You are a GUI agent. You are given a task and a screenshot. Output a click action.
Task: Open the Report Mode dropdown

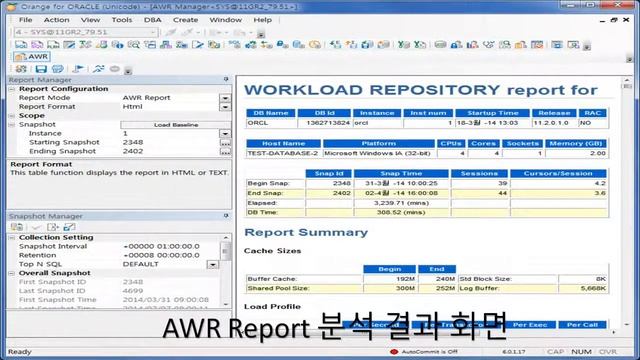click(225, 98)
